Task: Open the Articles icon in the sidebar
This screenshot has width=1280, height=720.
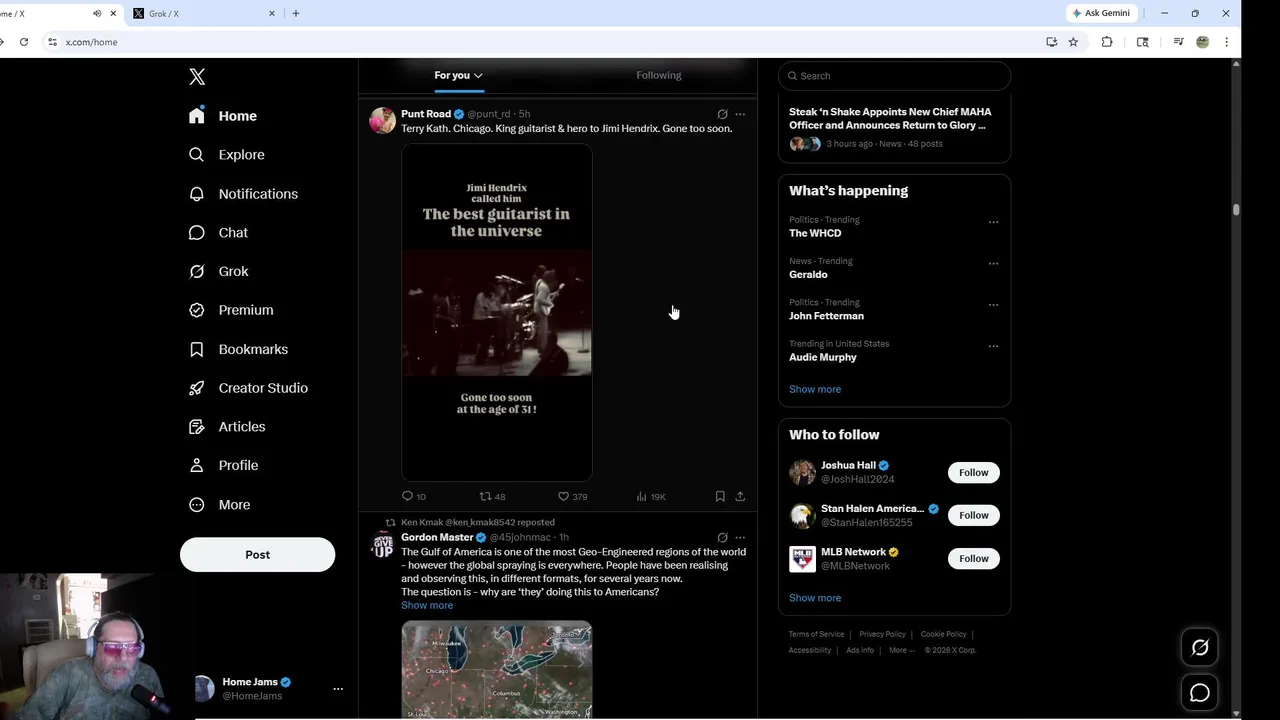Action: [197, 426]
